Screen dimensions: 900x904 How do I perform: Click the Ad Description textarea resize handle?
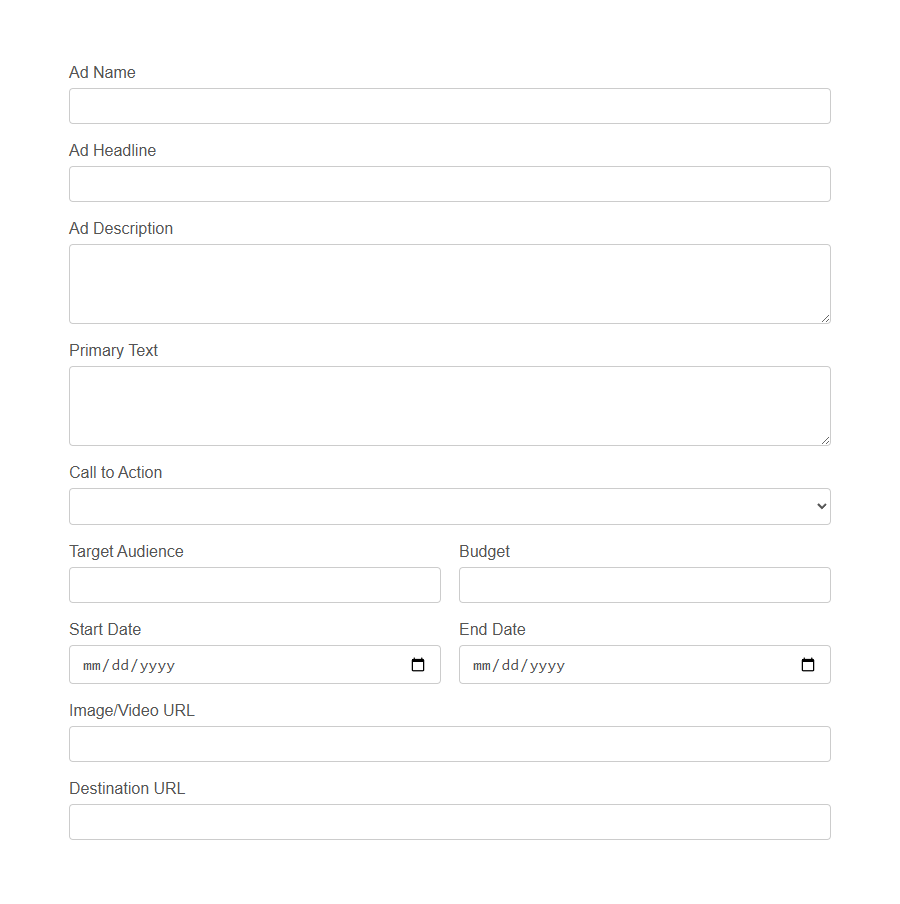(826, 318)
